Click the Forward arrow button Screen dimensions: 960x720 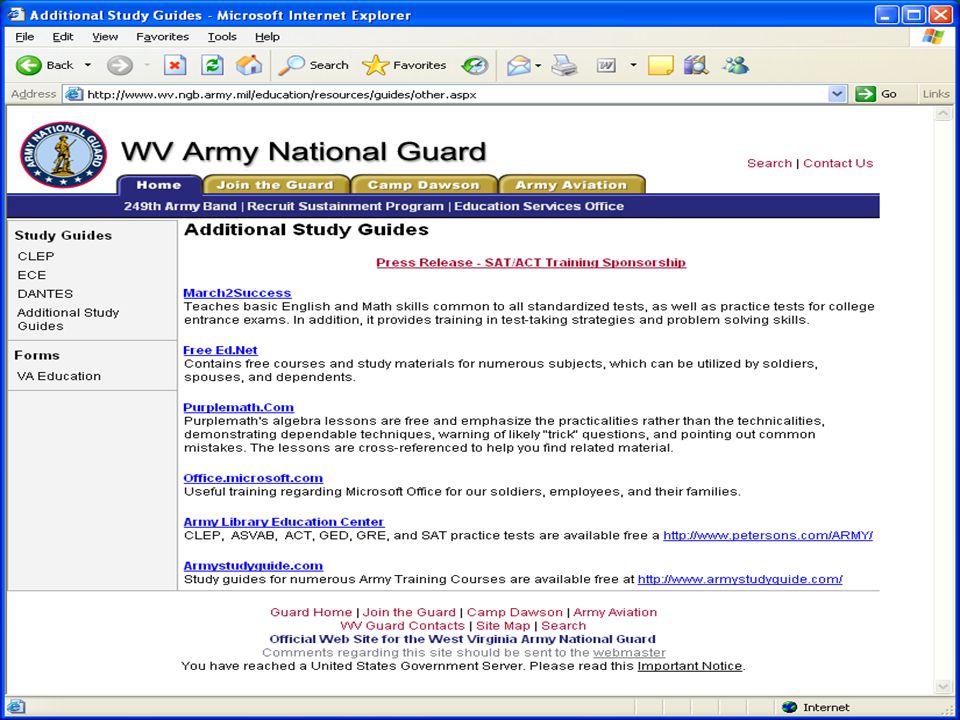(119, 65)
